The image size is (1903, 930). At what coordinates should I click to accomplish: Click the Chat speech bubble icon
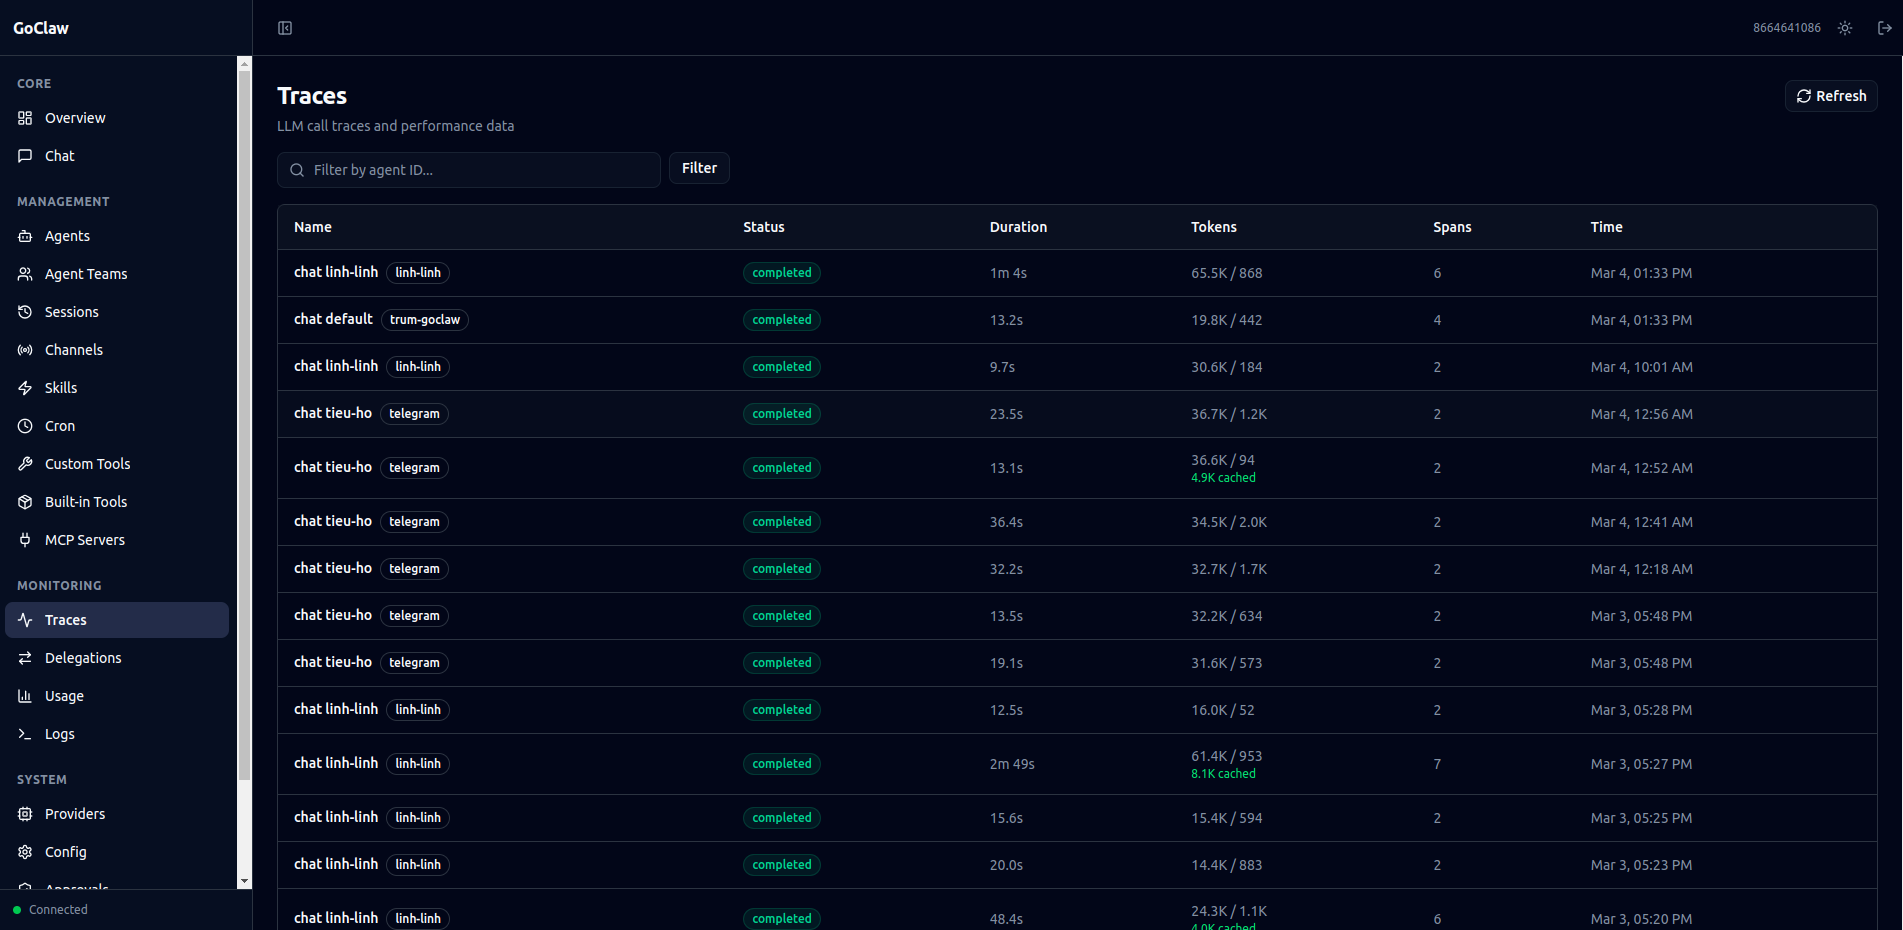click(25, 156)
